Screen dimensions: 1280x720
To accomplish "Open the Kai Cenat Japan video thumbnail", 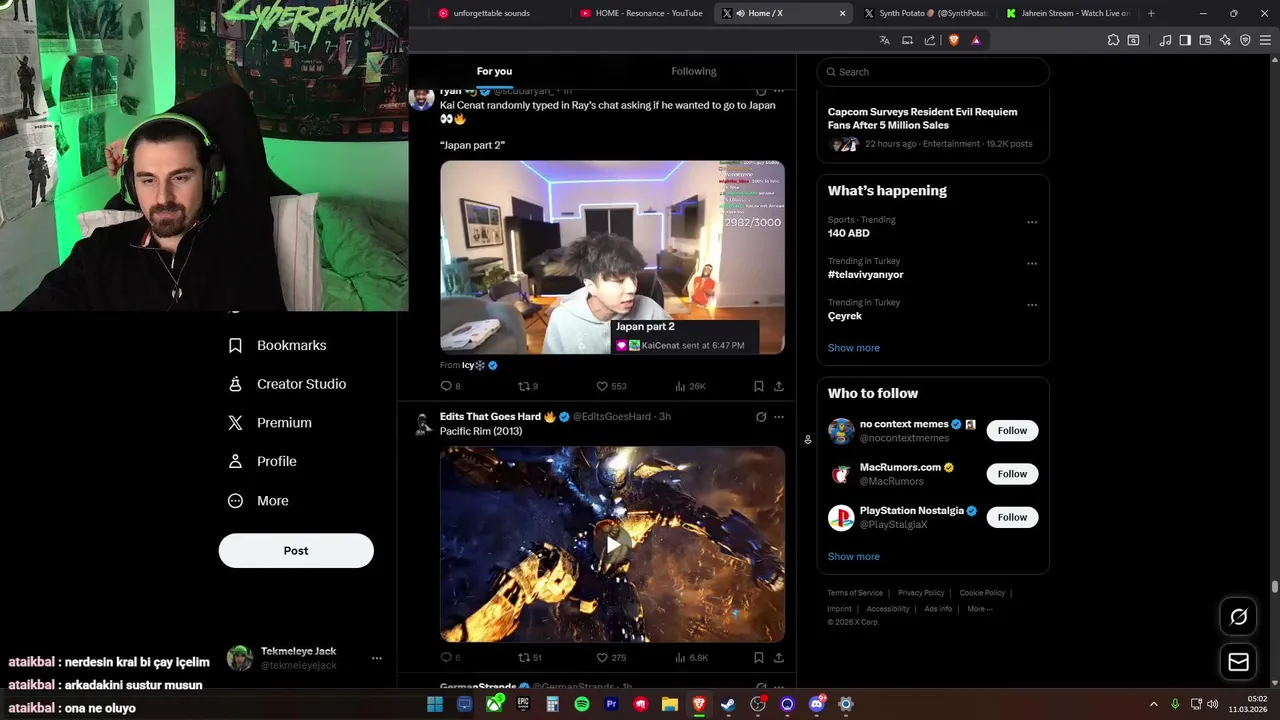I will pos(612,257).
